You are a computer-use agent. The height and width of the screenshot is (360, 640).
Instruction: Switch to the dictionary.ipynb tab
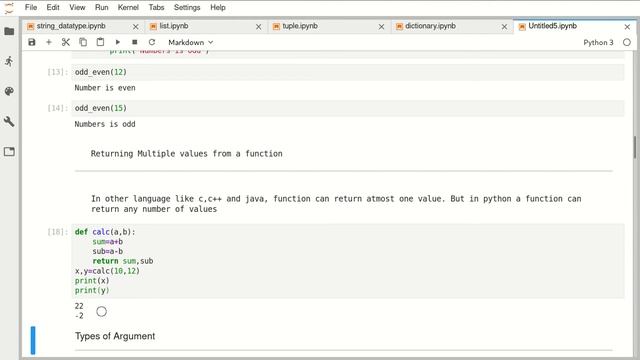tap(431, 26)
